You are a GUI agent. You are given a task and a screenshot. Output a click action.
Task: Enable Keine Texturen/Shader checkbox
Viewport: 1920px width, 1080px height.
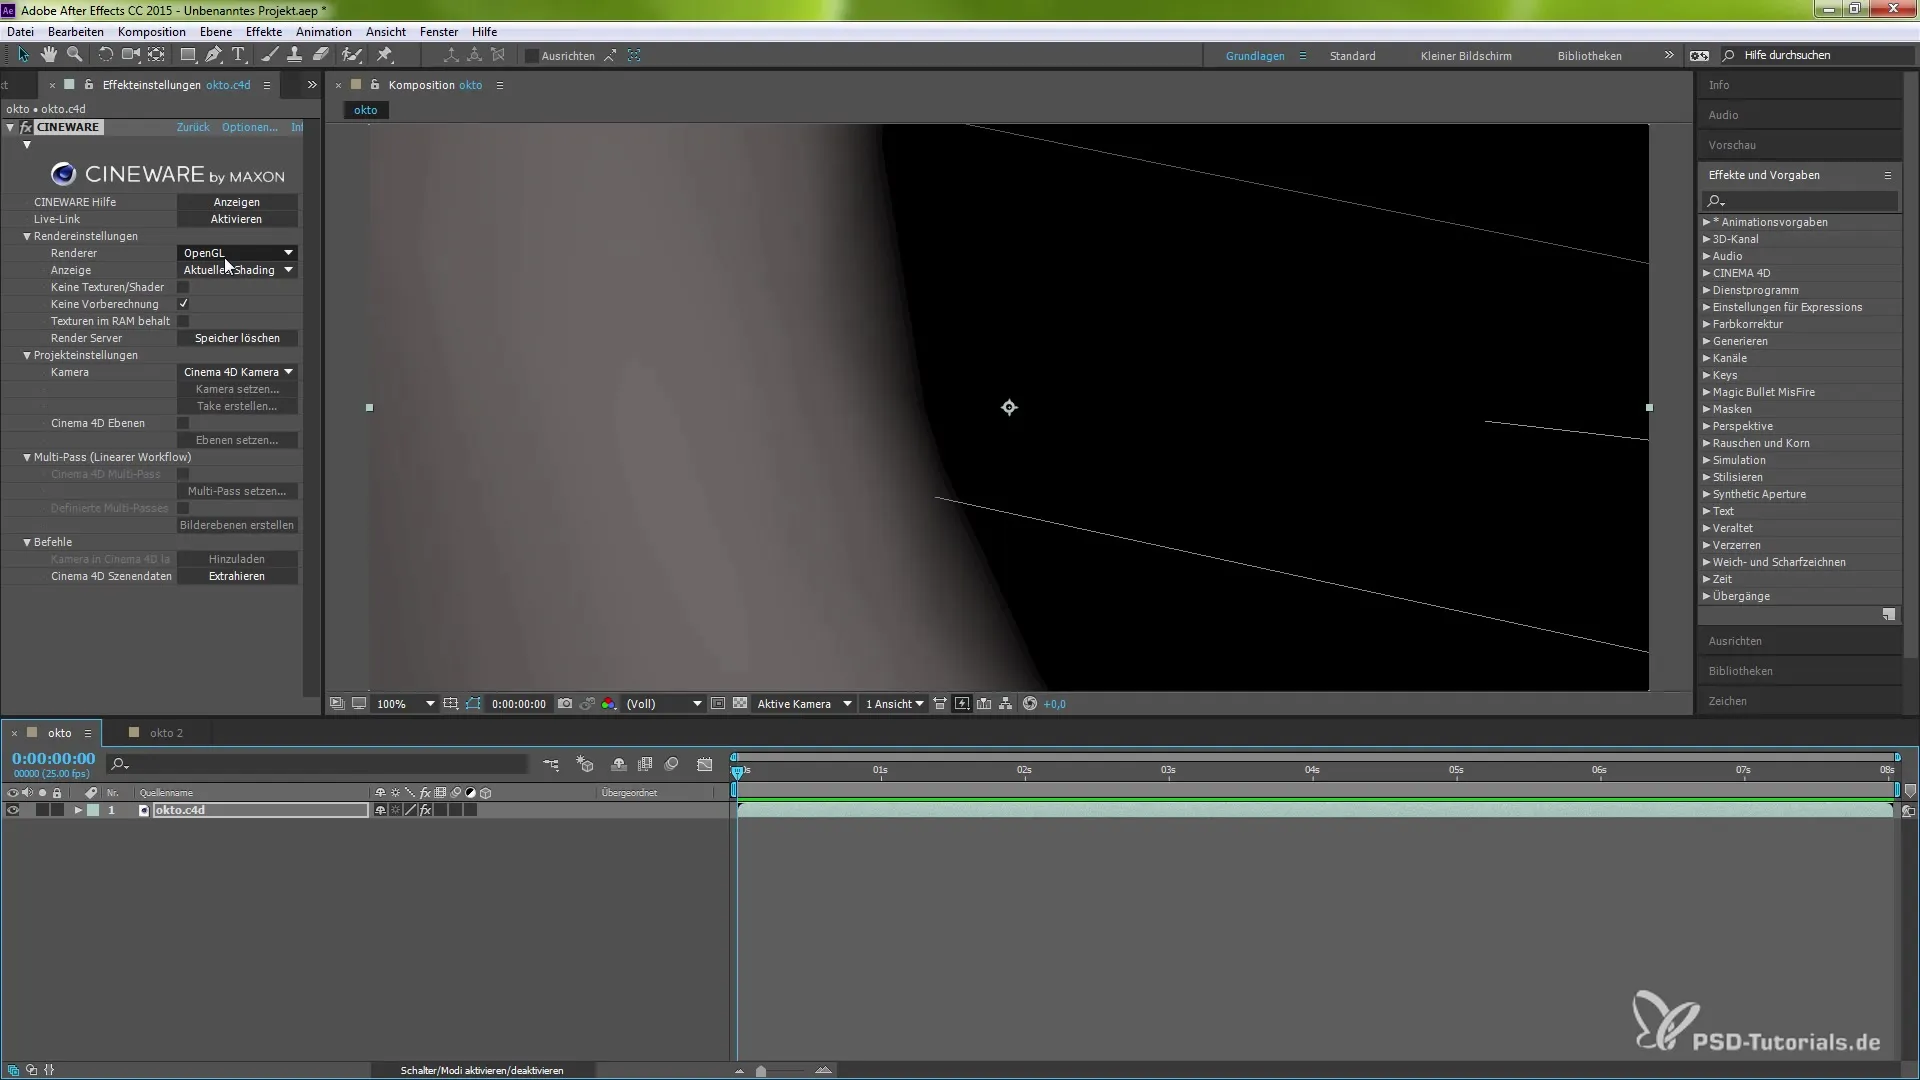tap(183, 287)
